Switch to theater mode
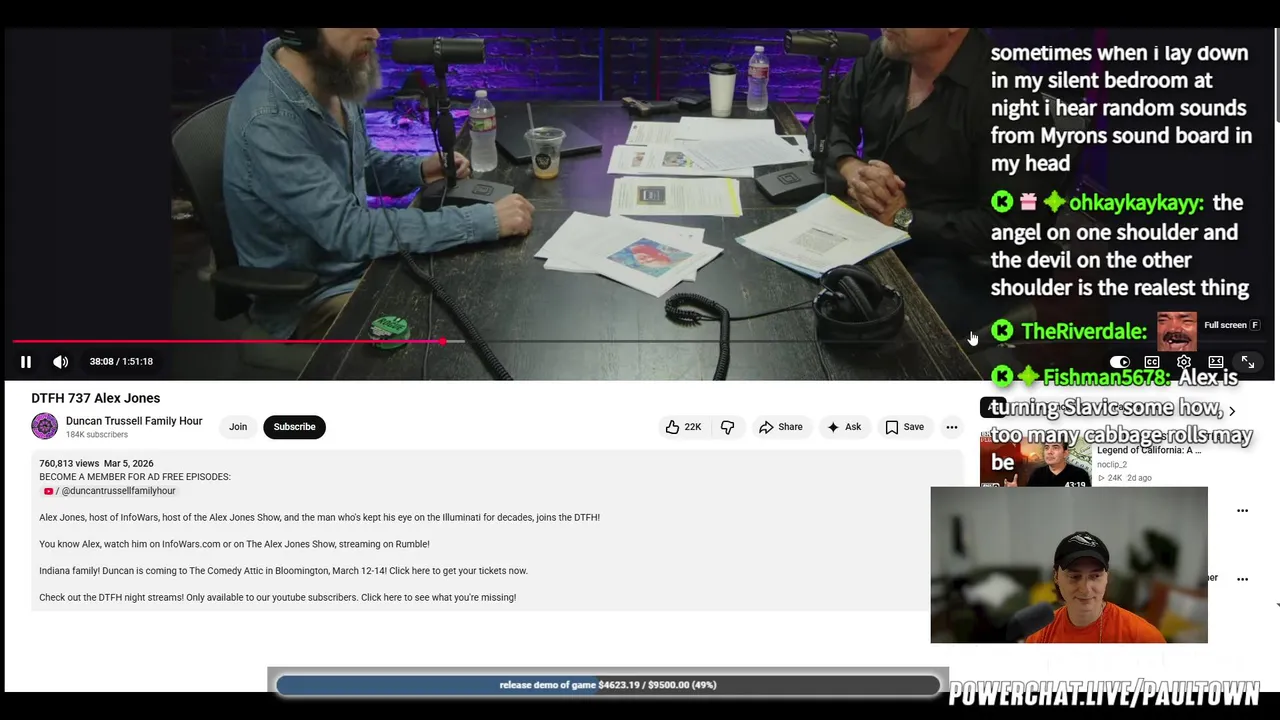Viewport: 1280px width, 720px height. (x=1216, y=362)
